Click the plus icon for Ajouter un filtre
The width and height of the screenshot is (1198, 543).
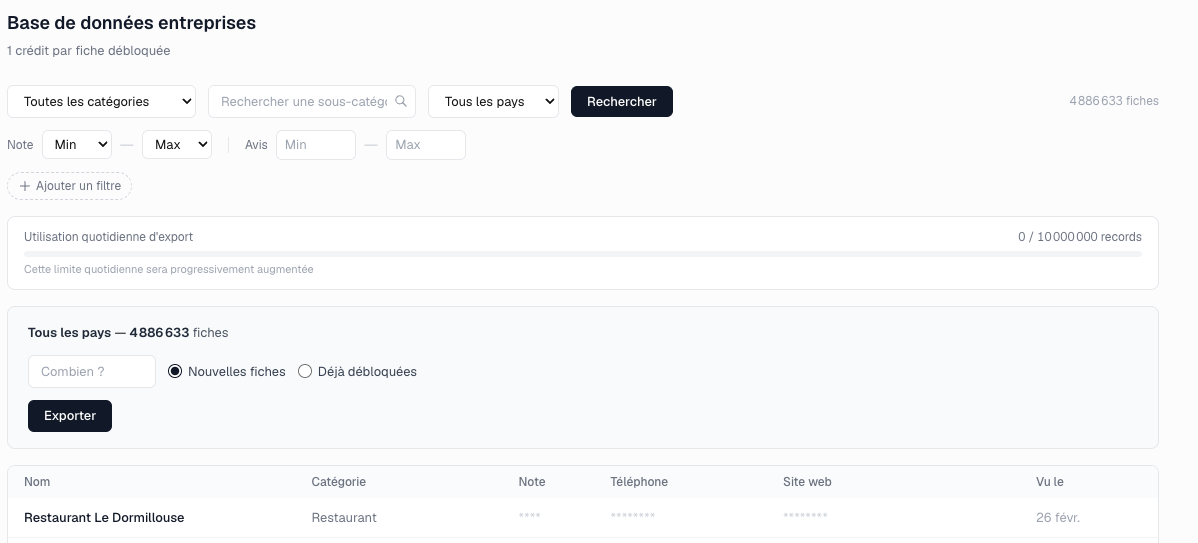(x=25, y=186)
